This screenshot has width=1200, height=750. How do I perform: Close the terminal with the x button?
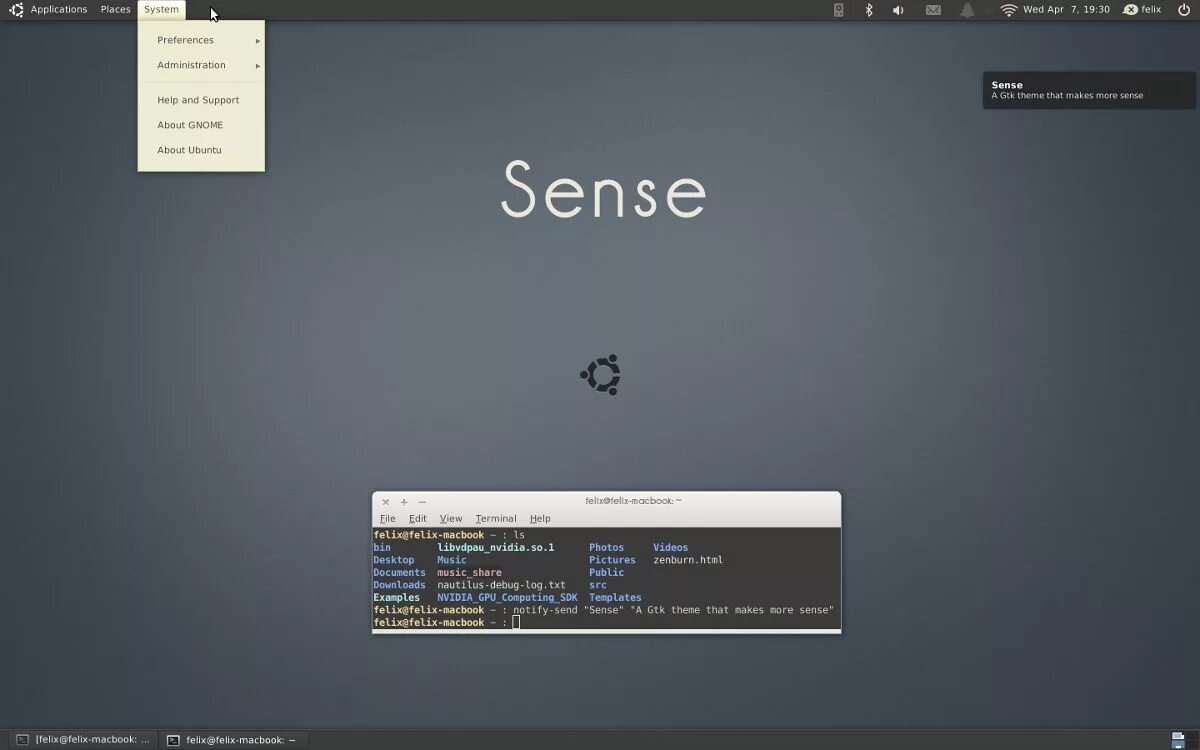[x=386, y=502]
